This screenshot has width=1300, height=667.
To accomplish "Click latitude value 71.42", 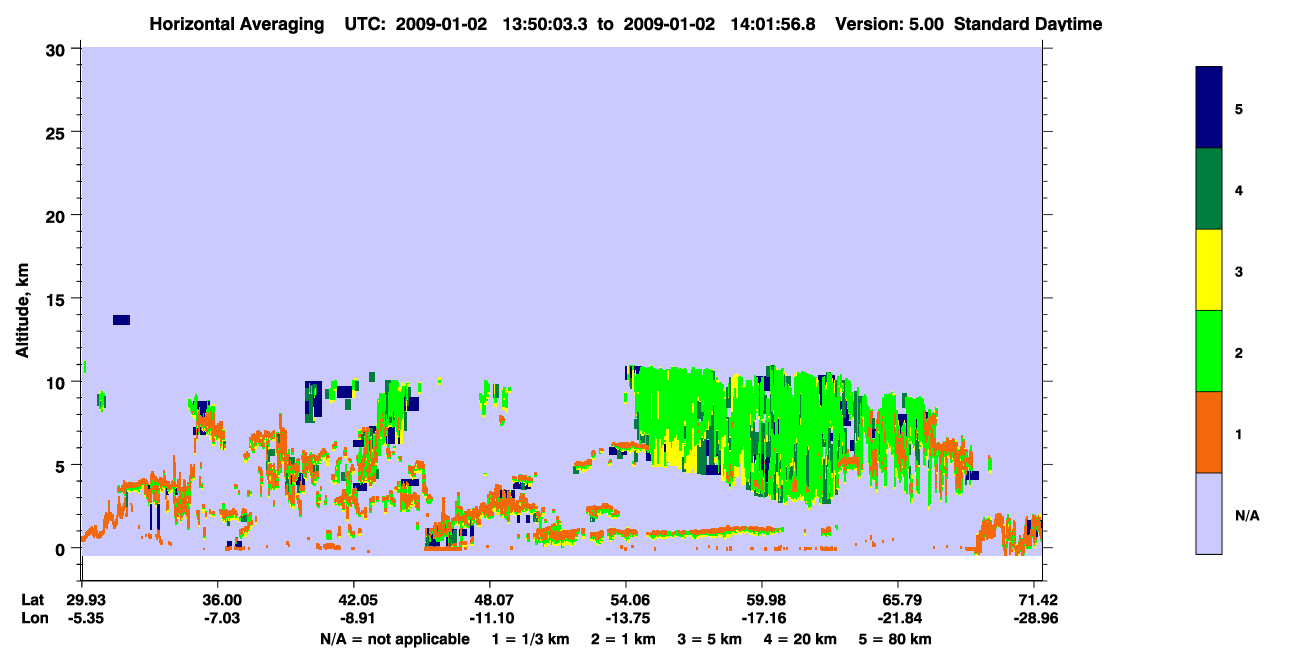I will coord(1039,600).
